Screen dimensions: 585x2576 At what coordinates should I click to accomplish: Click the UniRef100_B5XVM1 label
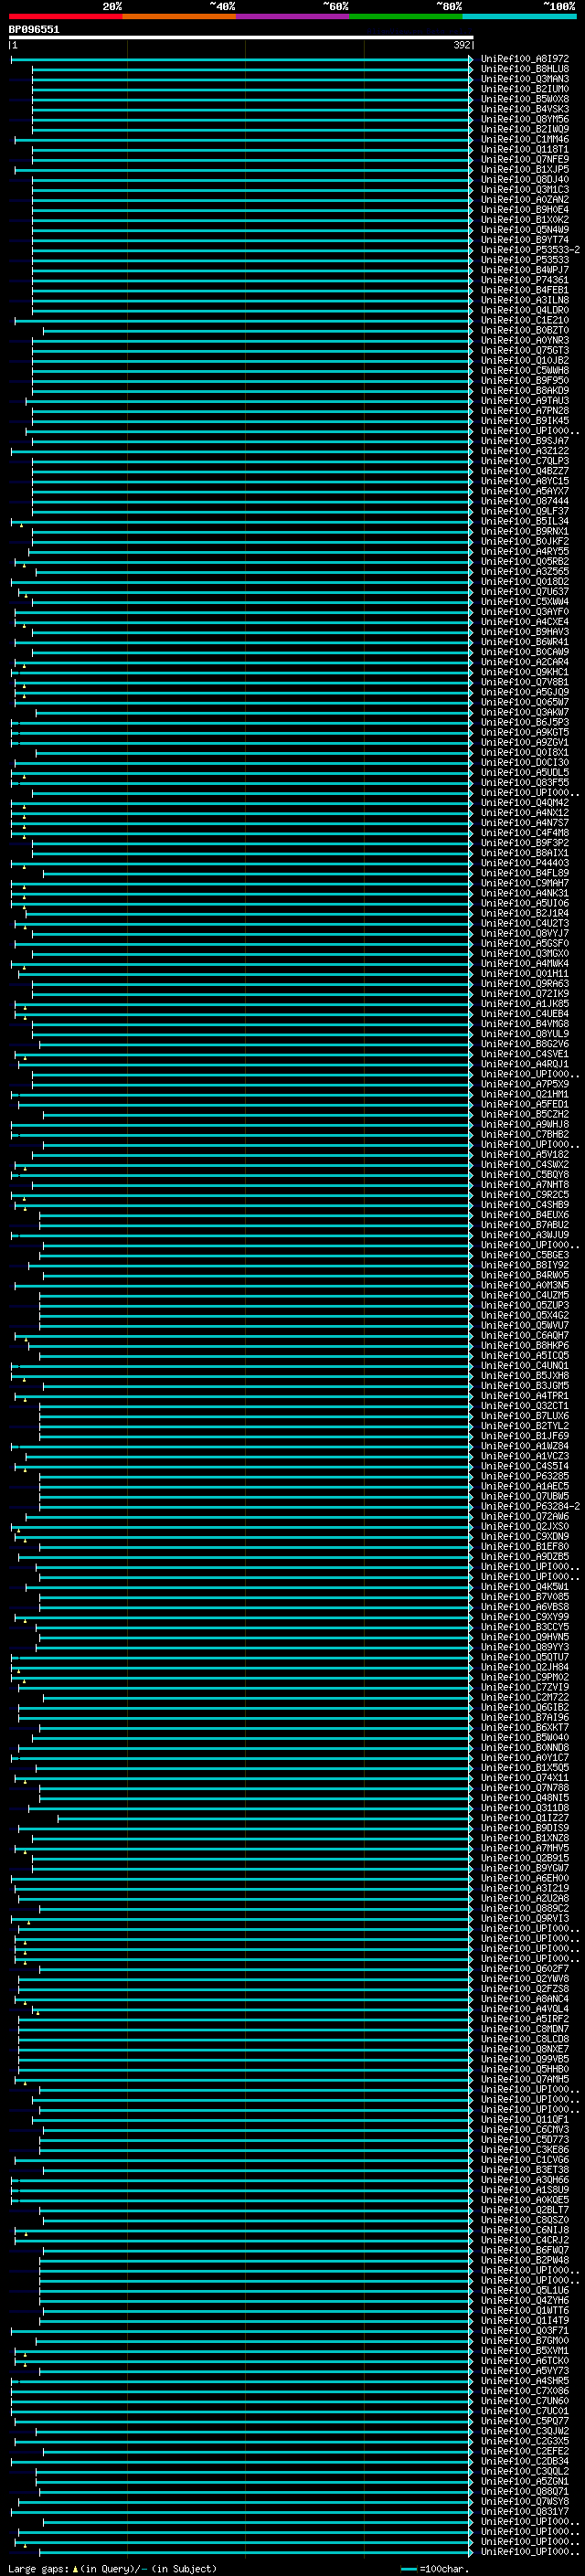525,2351
